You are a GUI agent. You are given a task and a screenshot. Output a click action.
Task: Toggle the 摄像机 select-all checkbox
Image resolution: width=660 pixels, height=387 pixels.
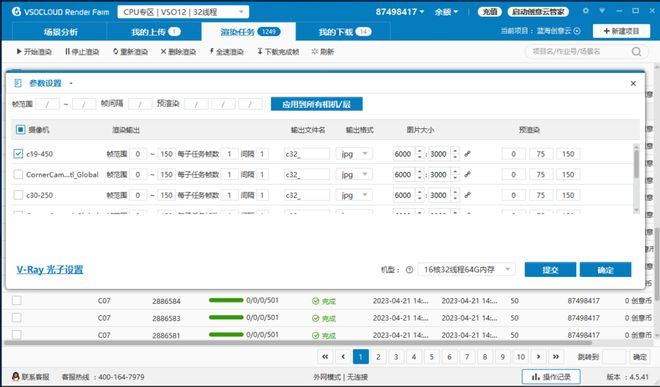[x=20, y=129]
